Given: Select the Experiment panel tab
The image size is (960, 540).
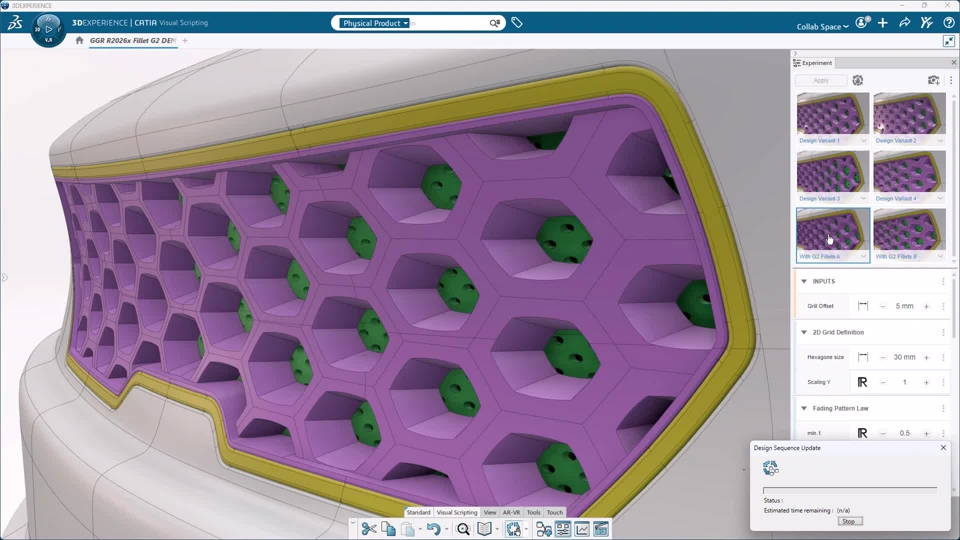Looking at the screenshot, I should pos(812,63).
